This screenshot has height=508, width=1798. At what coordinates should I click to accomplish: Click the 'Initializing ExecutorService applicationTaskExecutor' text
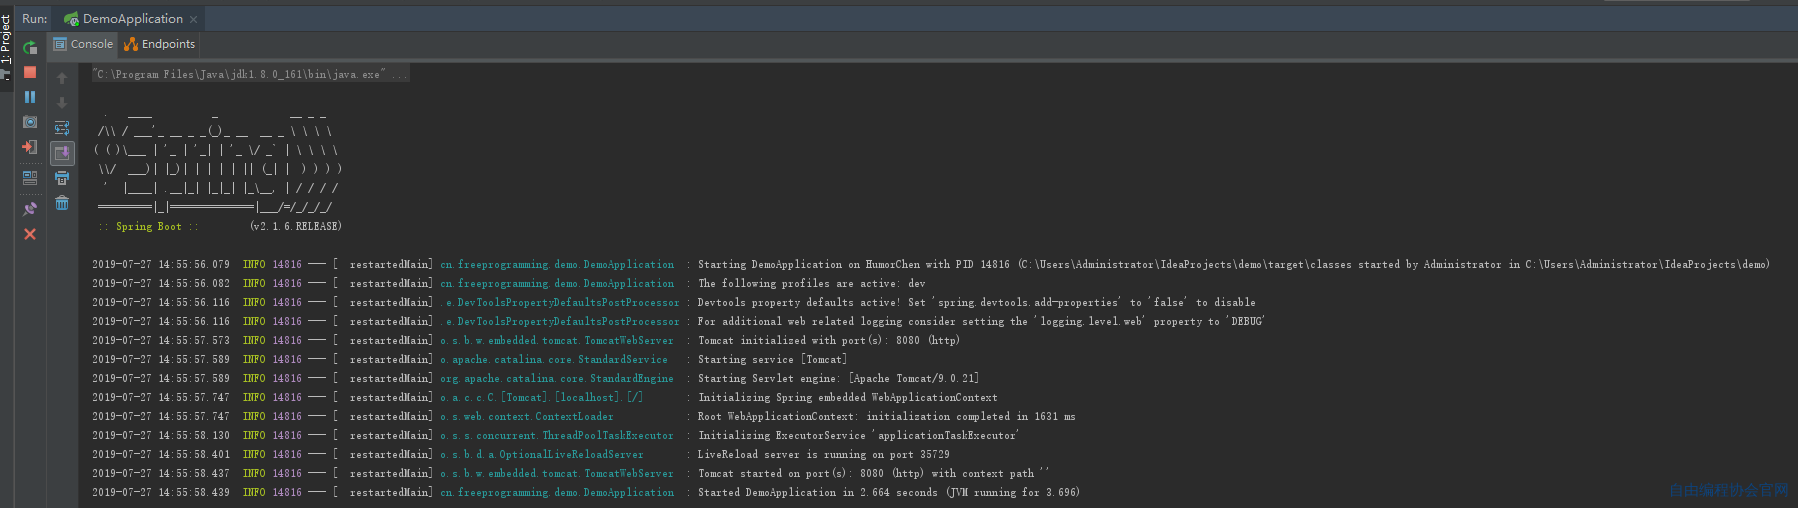pos(858,436)
